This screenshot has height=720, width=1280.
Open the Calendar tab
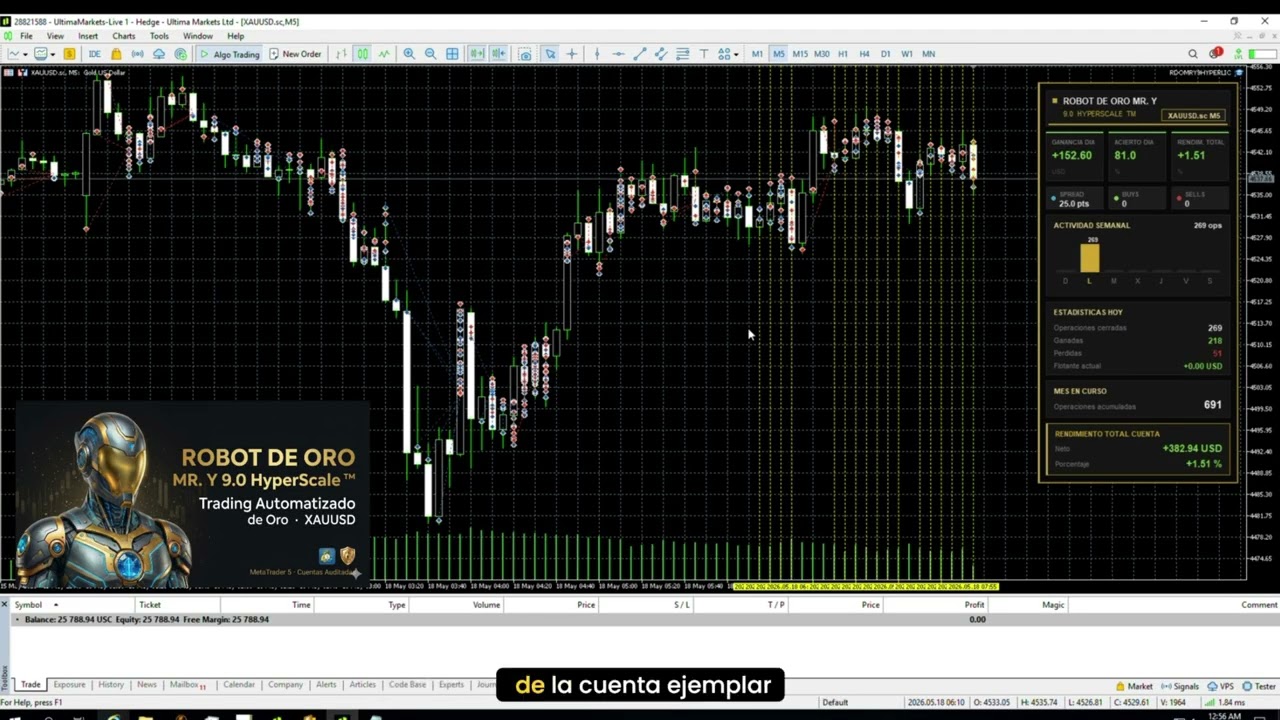(x=239, y=685)
